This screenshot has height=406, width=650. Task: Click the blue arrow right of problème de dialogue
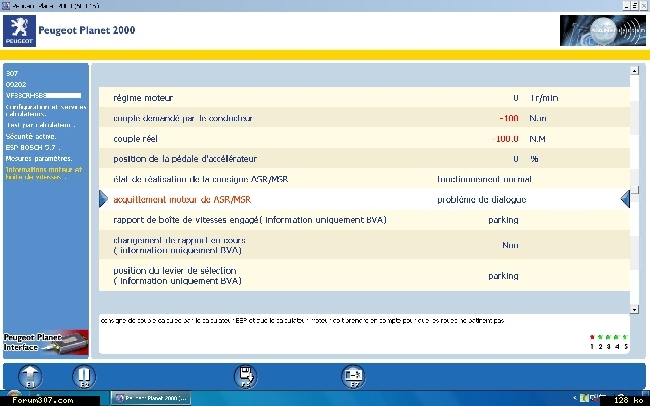626,199
